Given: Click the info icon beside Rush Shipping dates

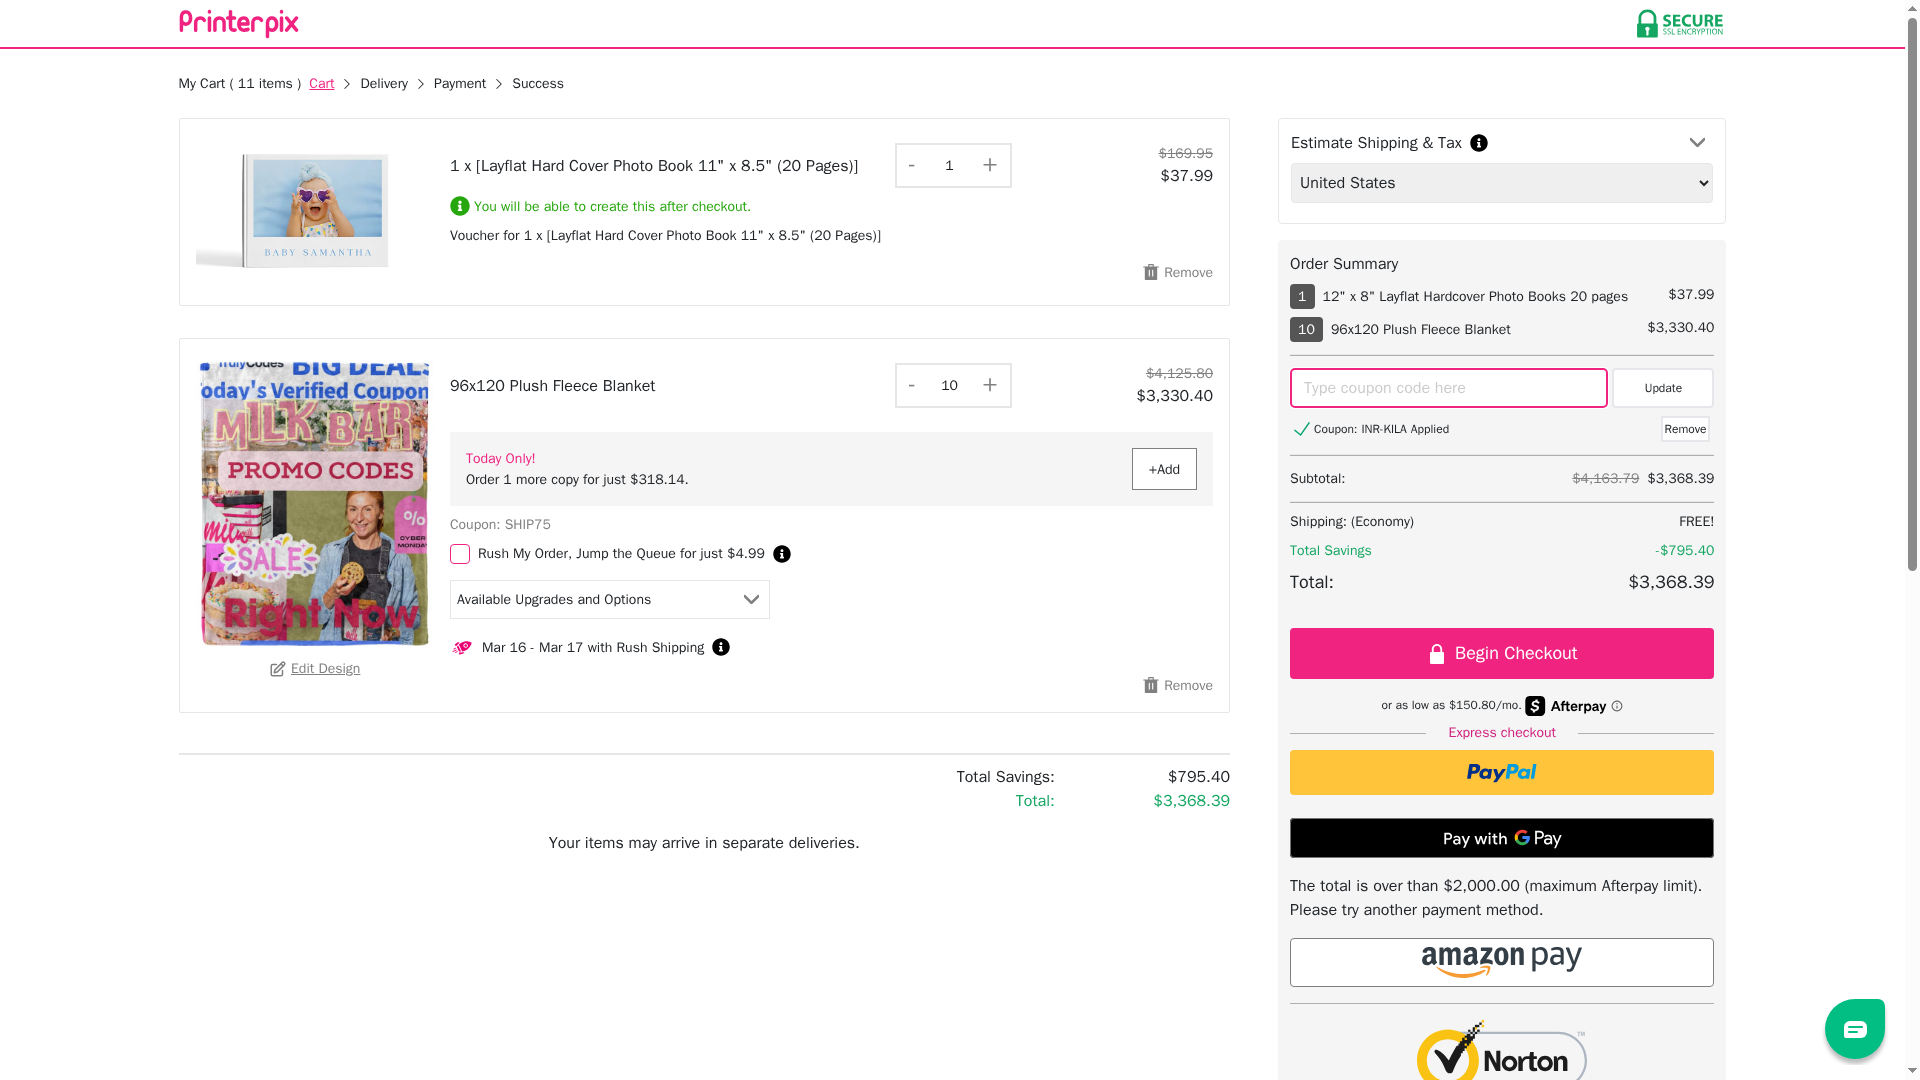Looking at the screenshot, I should tap(720, 647).
